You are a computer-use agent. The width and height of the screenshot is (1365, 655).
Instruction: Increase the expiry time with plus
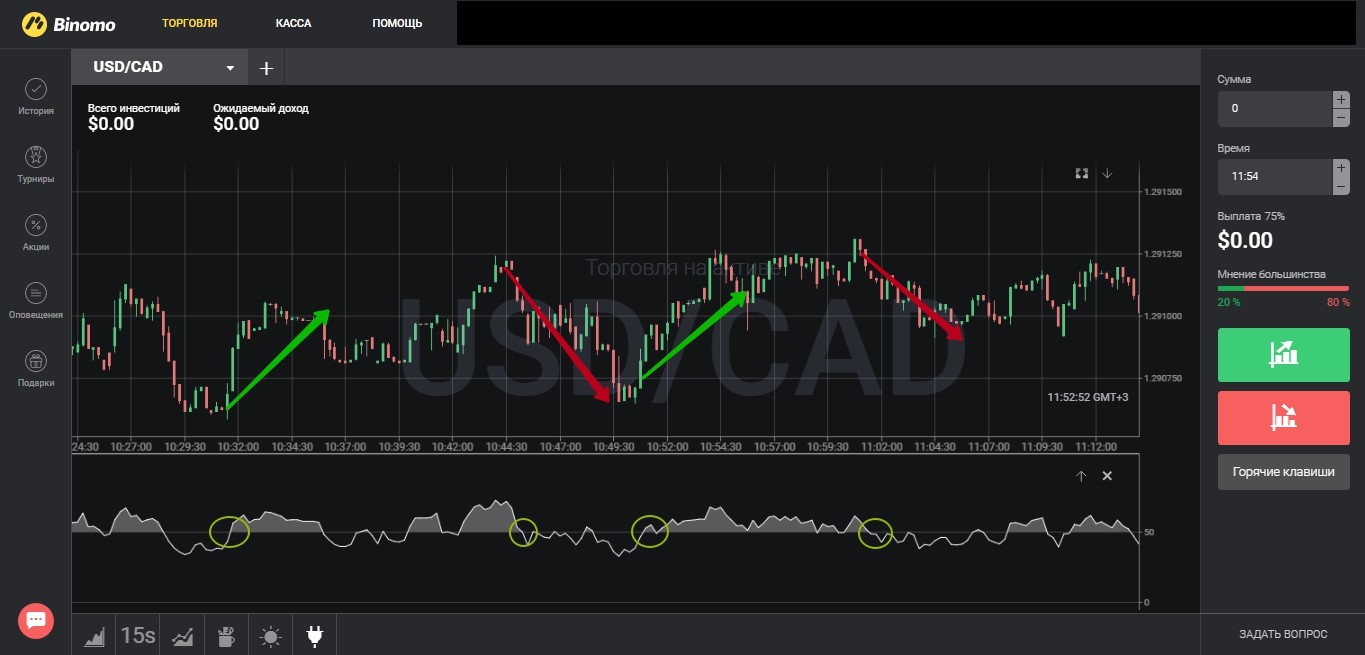tap(1341, 167)
